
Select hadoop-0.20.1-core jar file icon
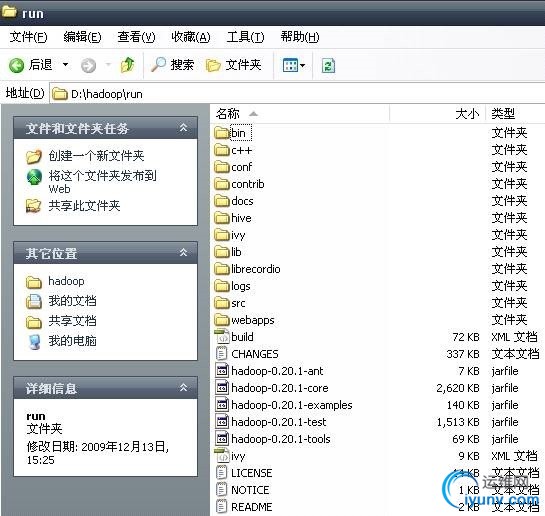pos(222,388)
